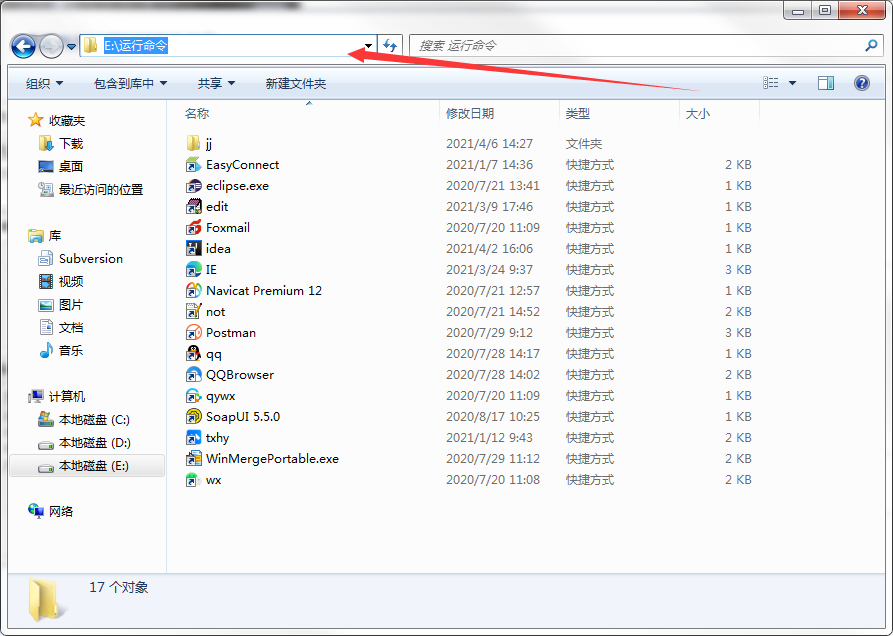Sort by the 类型 column header
The image size is (893, 636).
point(577,113)
